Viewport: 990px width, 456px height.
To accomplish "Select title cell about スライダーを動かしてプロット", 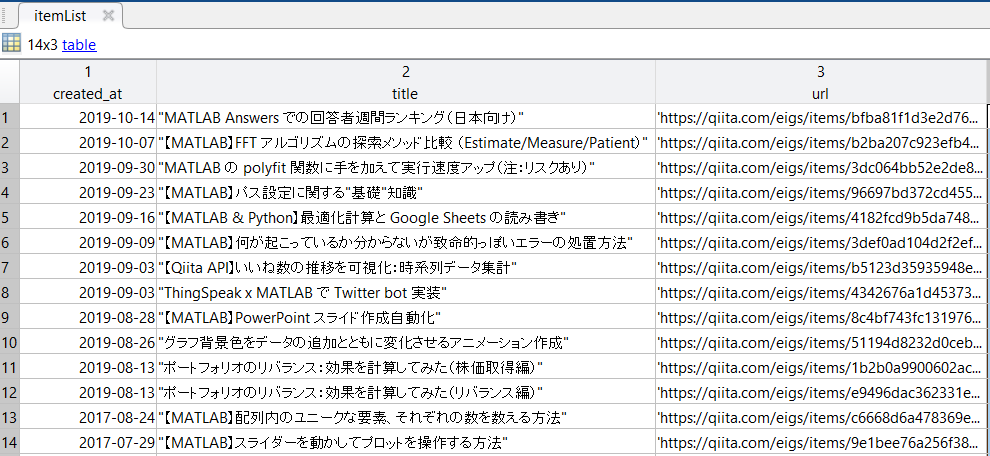I will 405,442.
